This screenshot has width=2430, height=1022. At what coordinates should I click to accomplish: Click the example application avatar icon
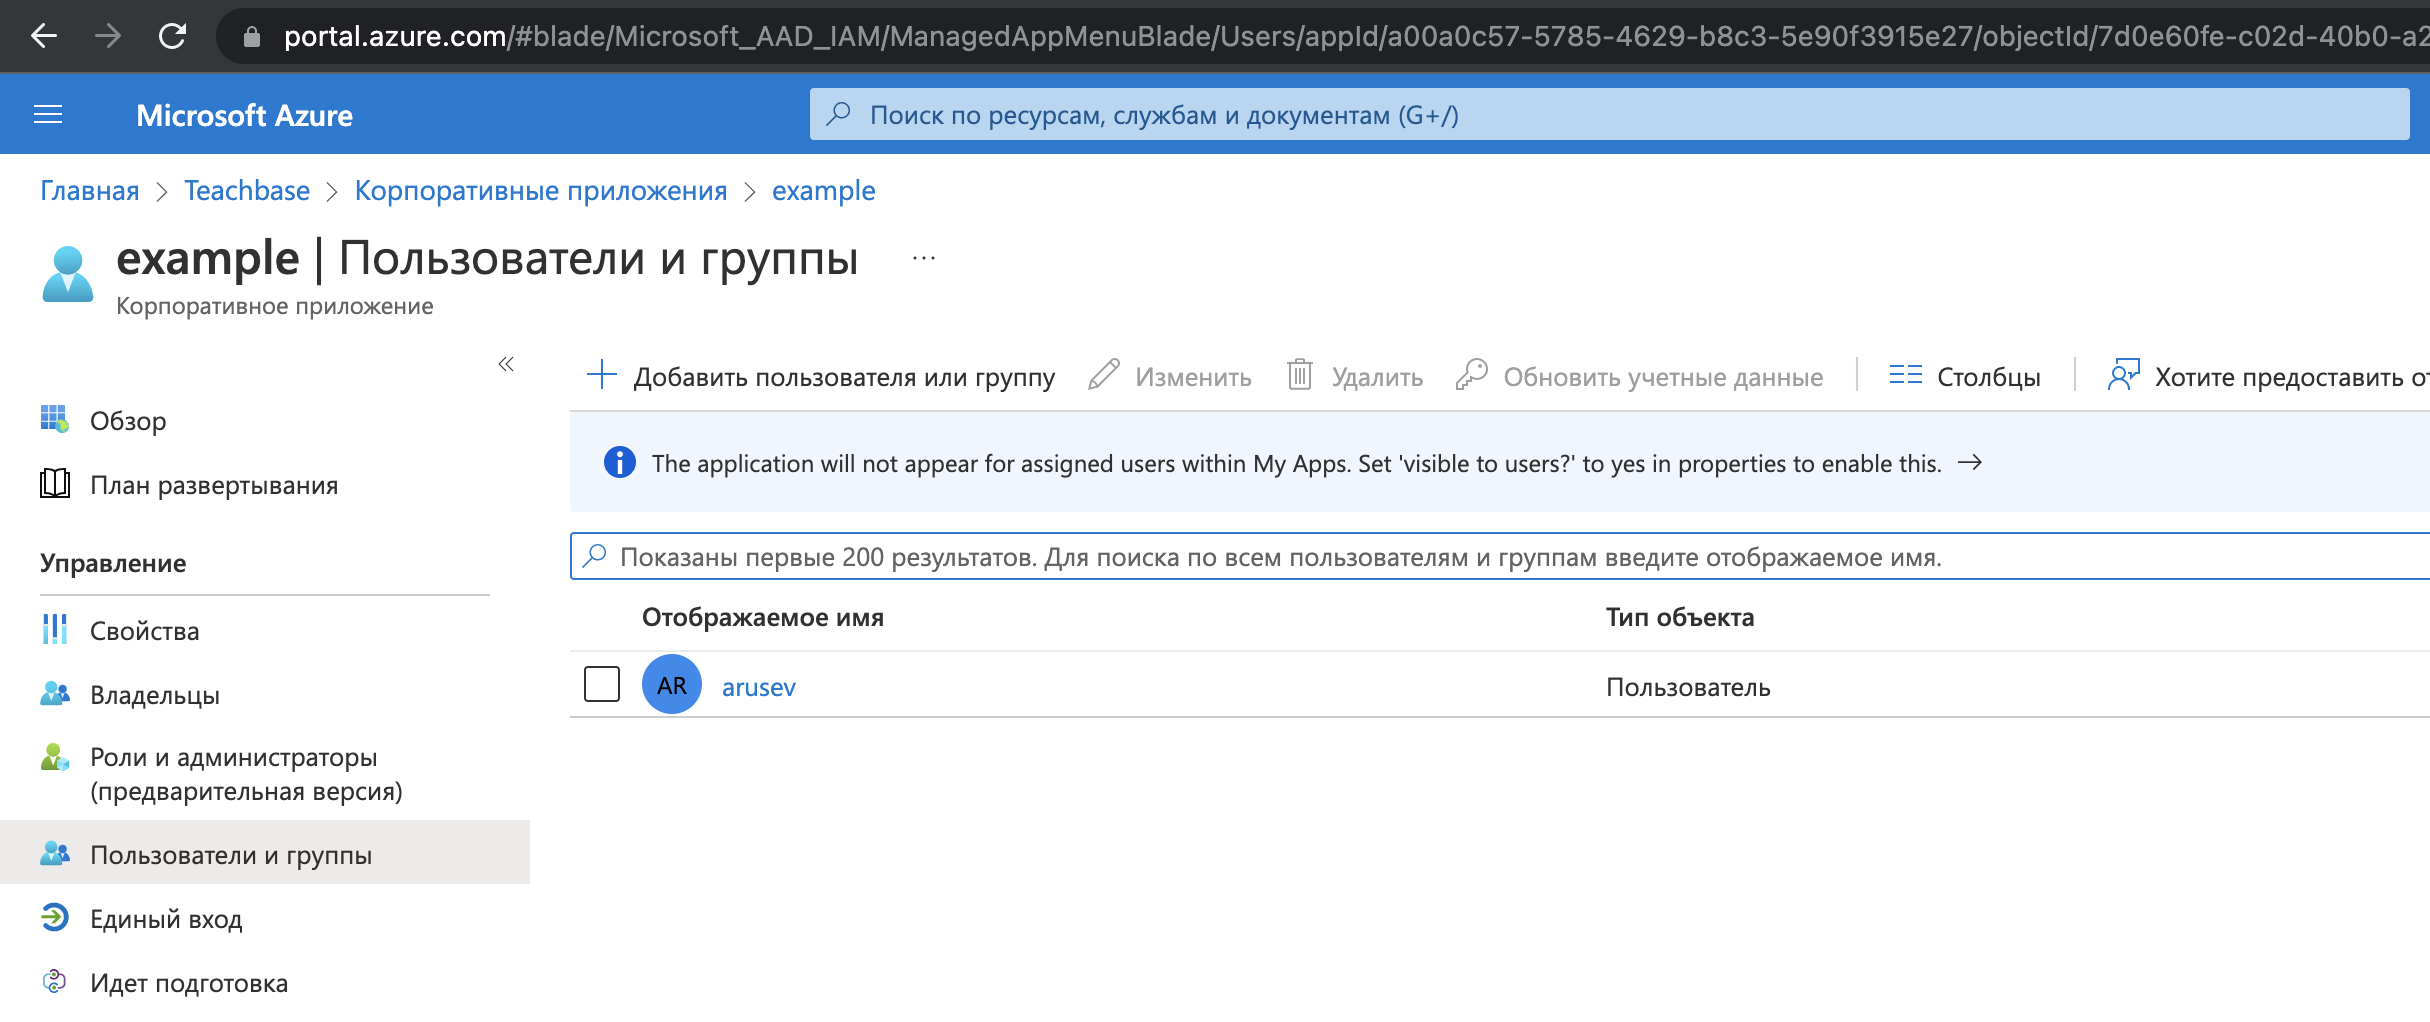coord(68,274)
